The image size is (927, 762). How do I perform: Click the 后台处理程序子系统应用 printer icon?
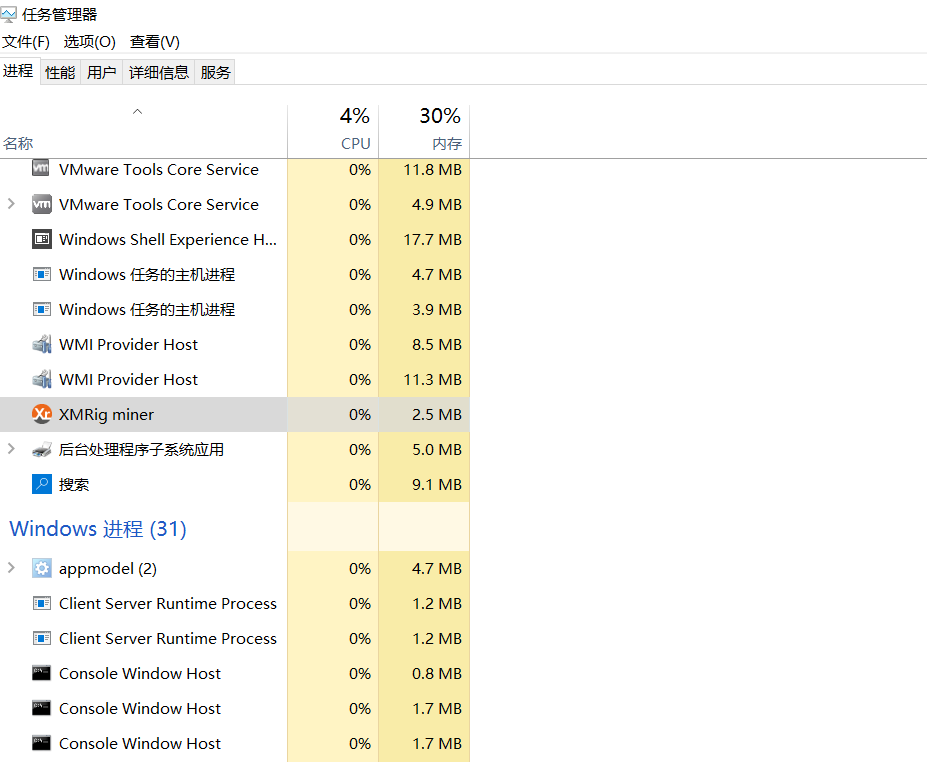42,449
